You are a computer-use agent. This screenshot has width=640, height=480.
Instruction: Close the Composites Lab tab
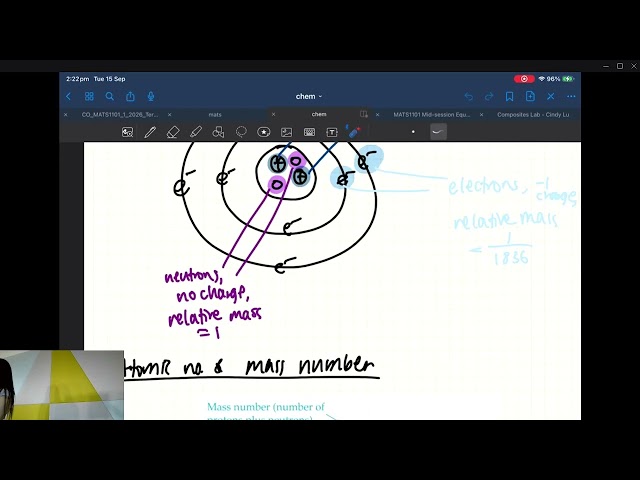(481, 115)
